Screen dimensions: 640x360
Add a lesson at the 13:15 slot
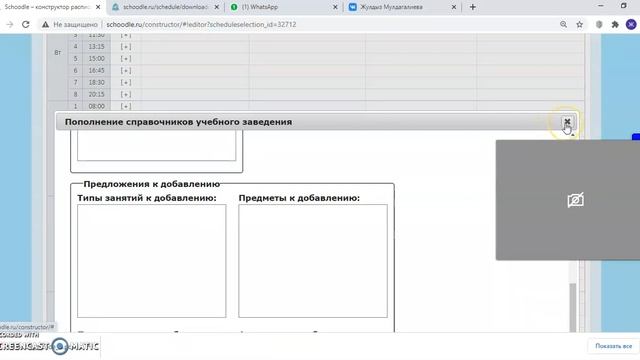[x=126, y=47]
